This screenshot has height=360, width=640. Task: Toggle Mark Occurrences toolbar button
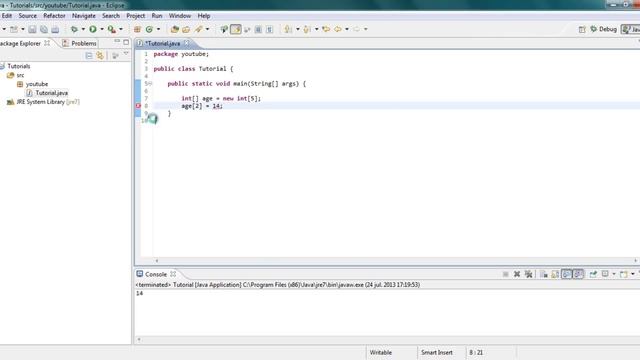click(236, 29)
